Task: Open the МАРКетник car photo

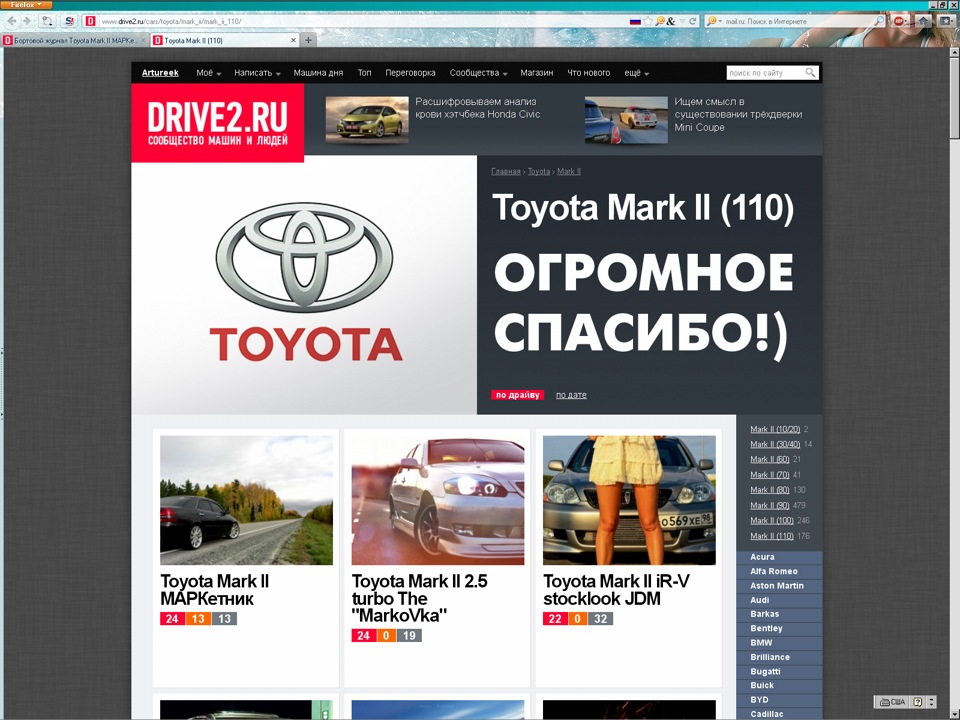Action: 246,500
